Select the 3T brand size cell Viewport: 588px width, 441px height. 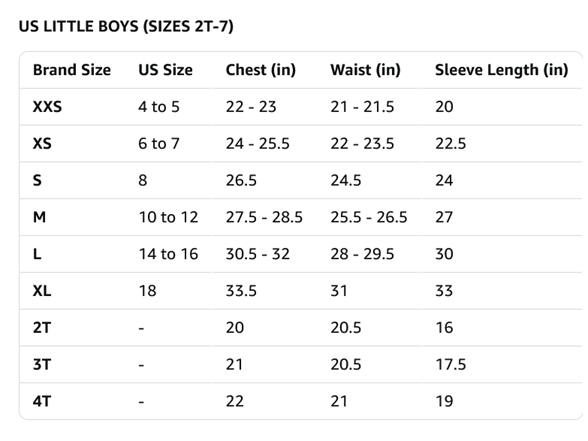42,364
